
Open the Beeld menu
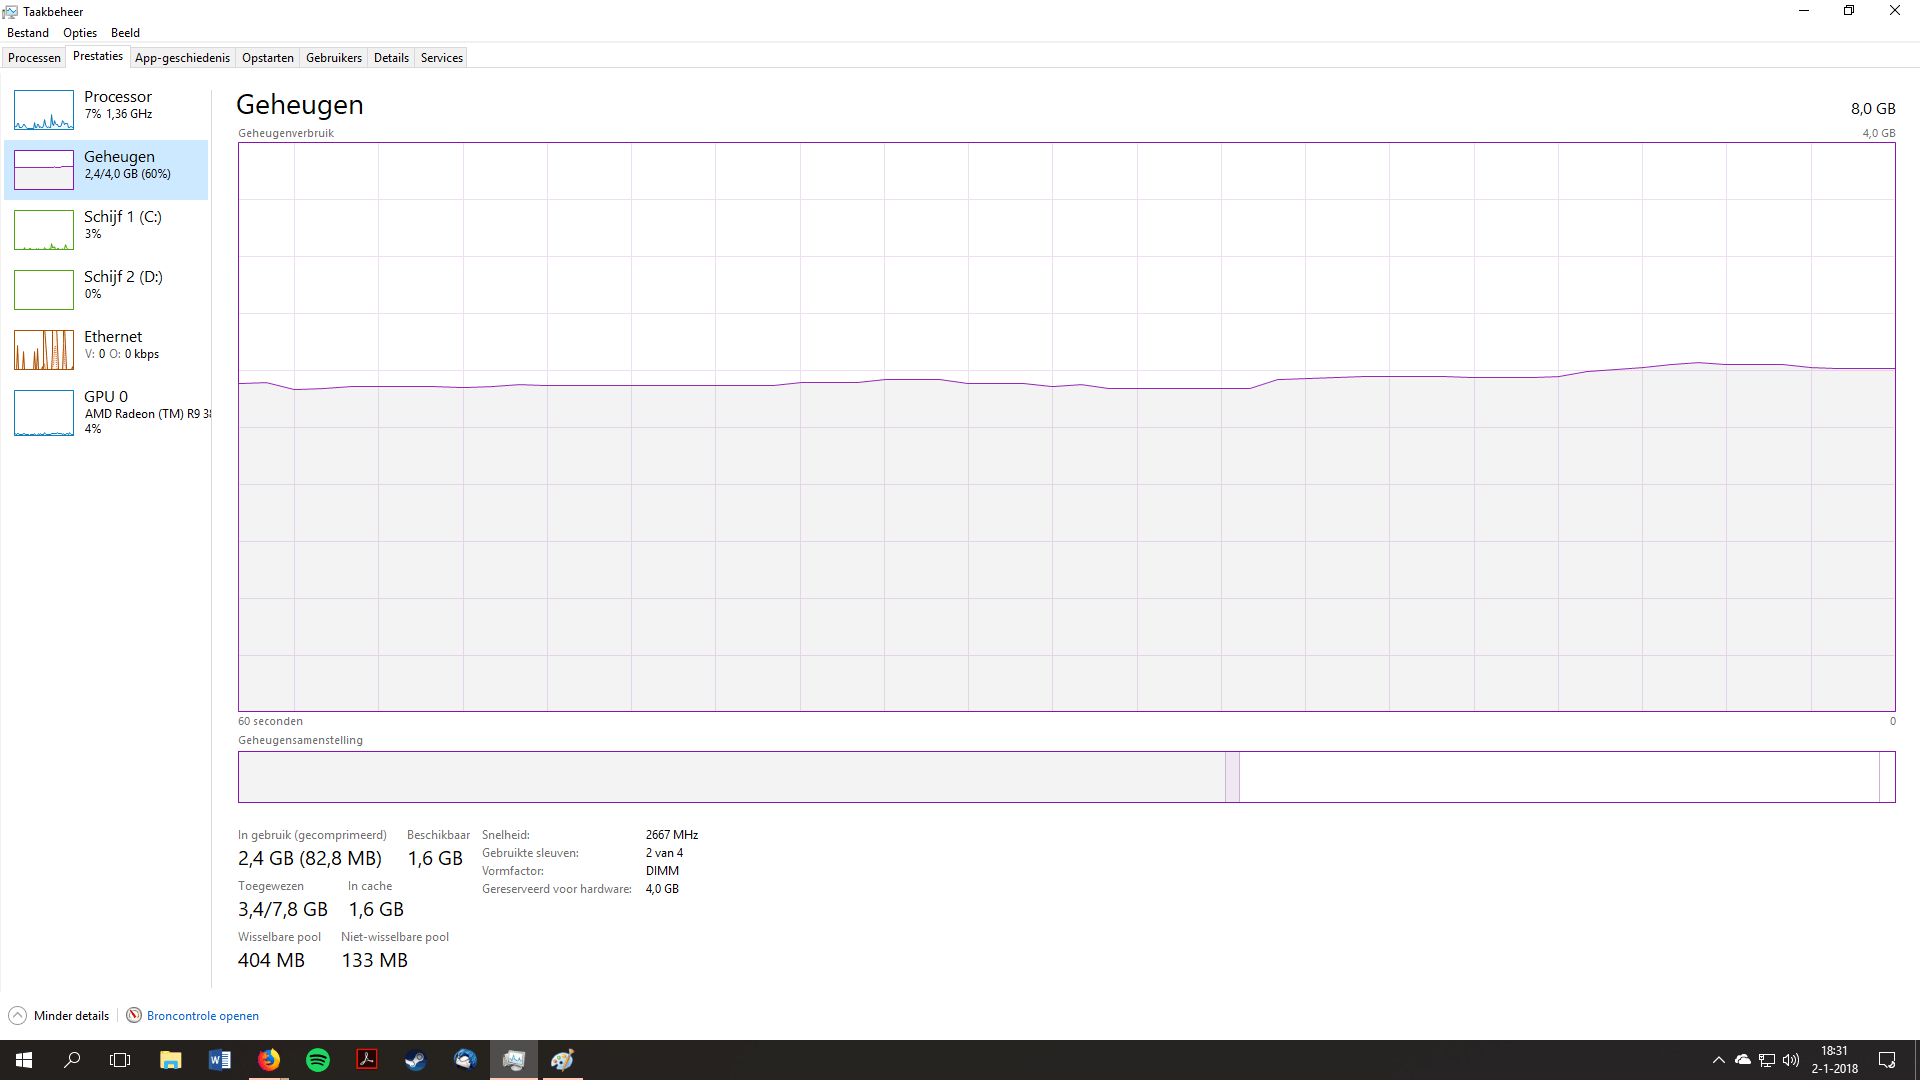pos(125,33)
